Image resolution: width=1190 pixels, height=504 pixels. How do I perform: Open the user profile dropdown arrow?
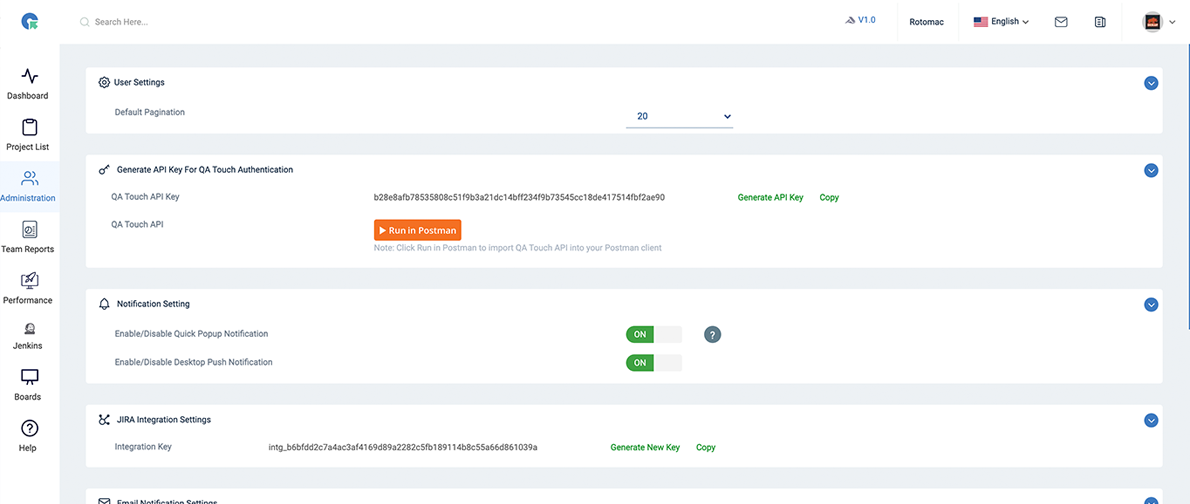tap(1173, 23)
